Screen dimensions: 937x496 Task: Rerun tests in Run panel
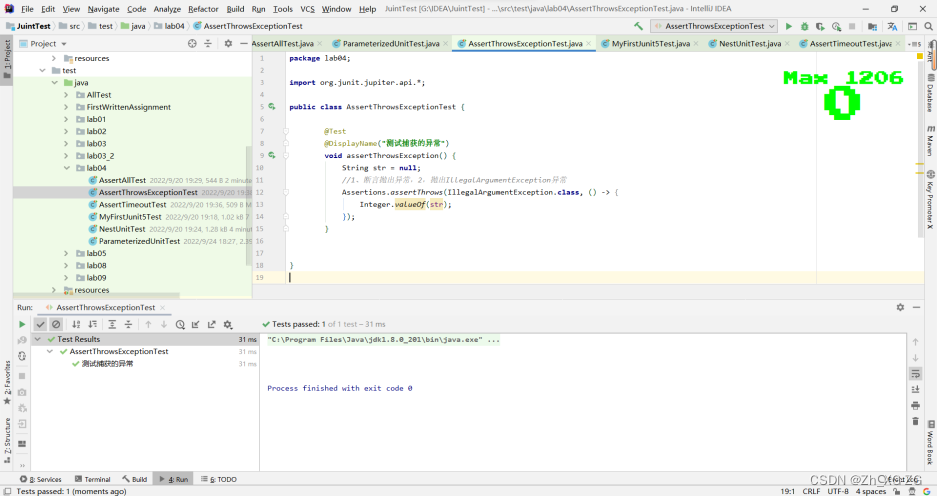tap(22, 324)
